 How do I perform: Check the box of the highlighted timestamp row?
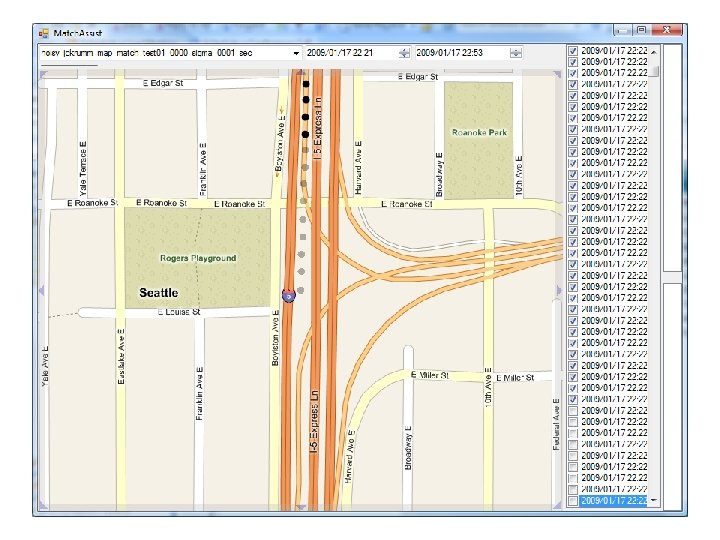click(x=573, y=501)
